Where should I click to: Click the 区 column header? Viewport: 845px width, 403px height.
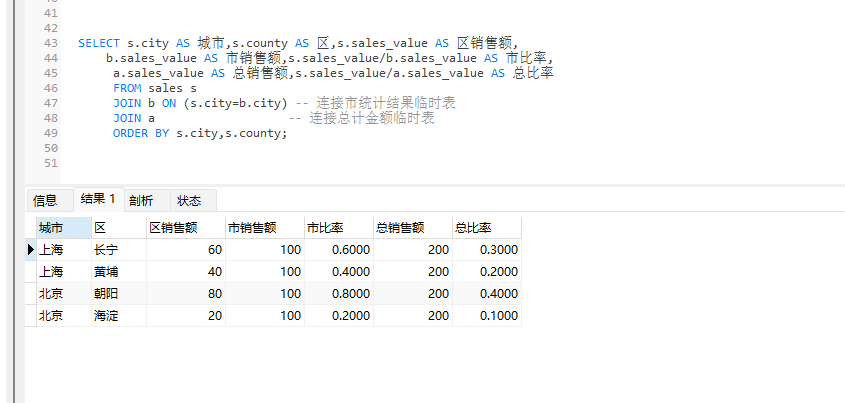tap(119, 228)
